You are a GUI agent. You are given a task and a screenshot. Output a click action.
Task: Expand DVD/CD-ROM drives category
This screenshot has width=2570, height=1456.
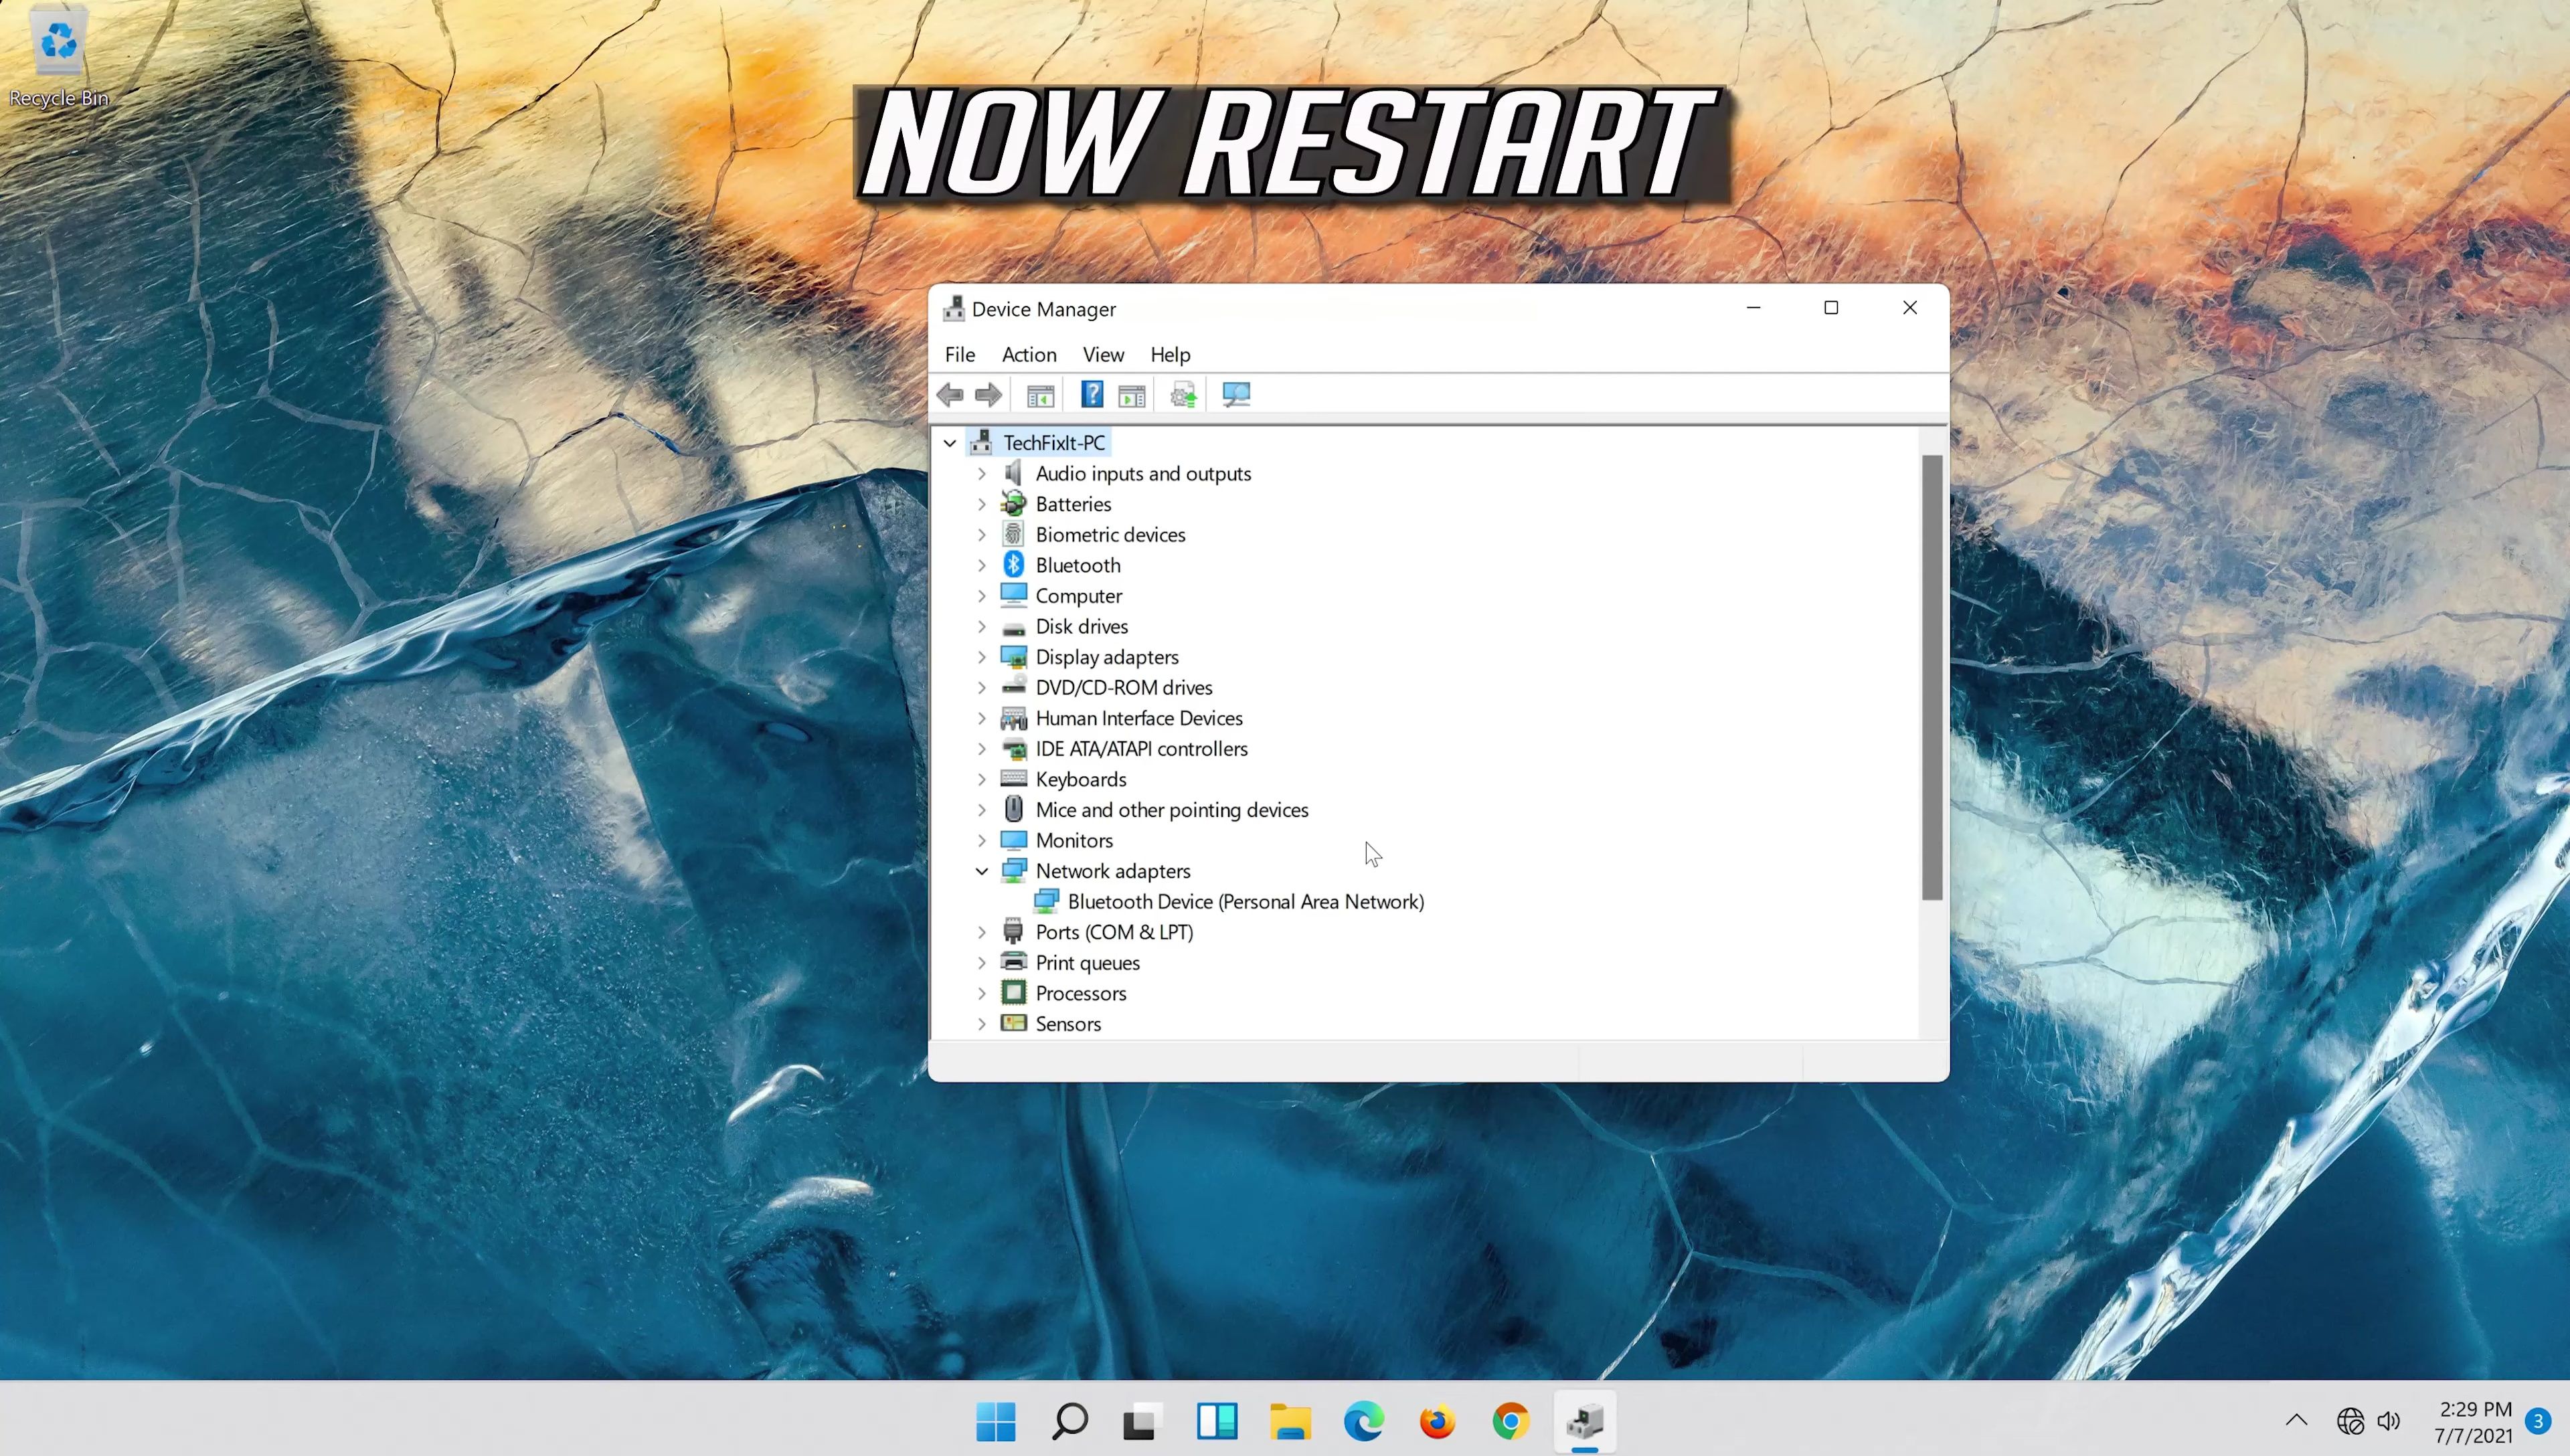coord(981,688)
